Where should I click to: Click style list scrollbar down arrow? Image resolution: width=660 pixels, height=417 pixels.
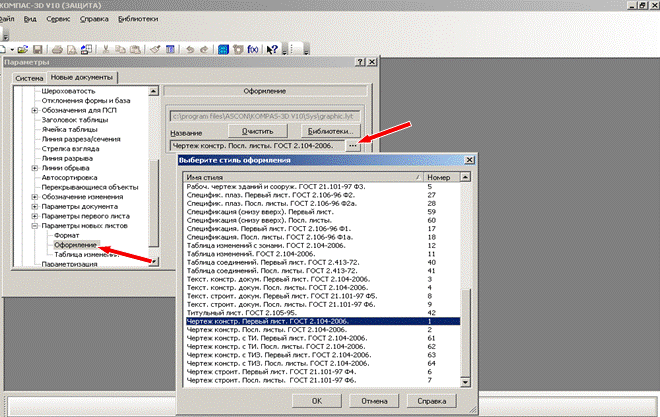[x=465, y=382]
